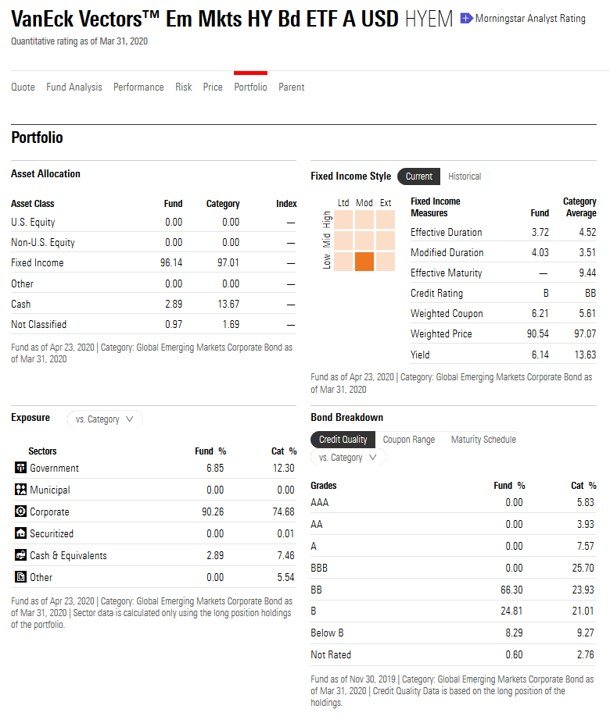Select the highlighted orange style box cell

(364, 262)
